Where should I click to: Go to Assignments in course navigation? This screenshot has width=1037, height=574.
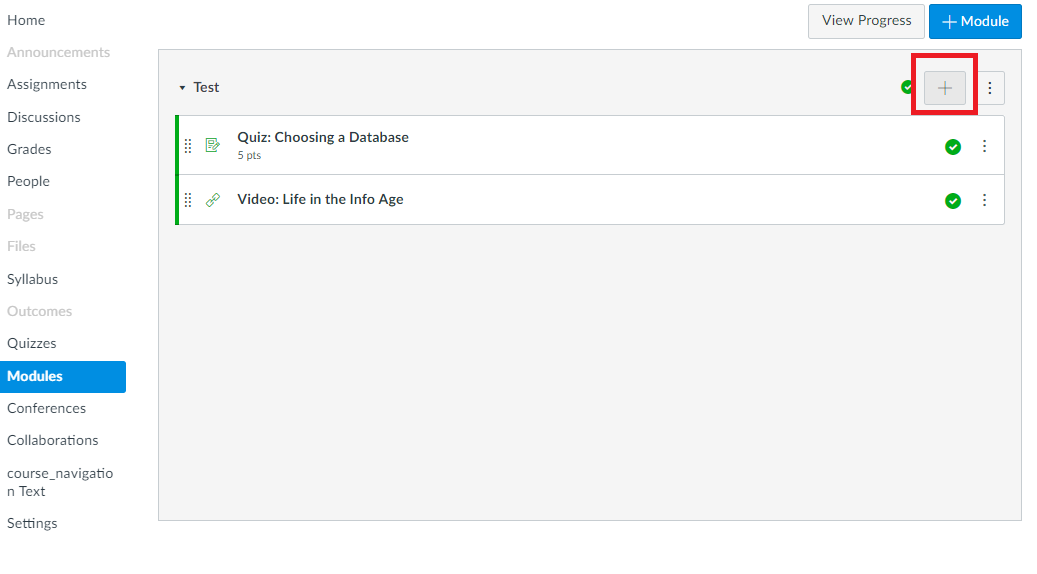point(47,85)
